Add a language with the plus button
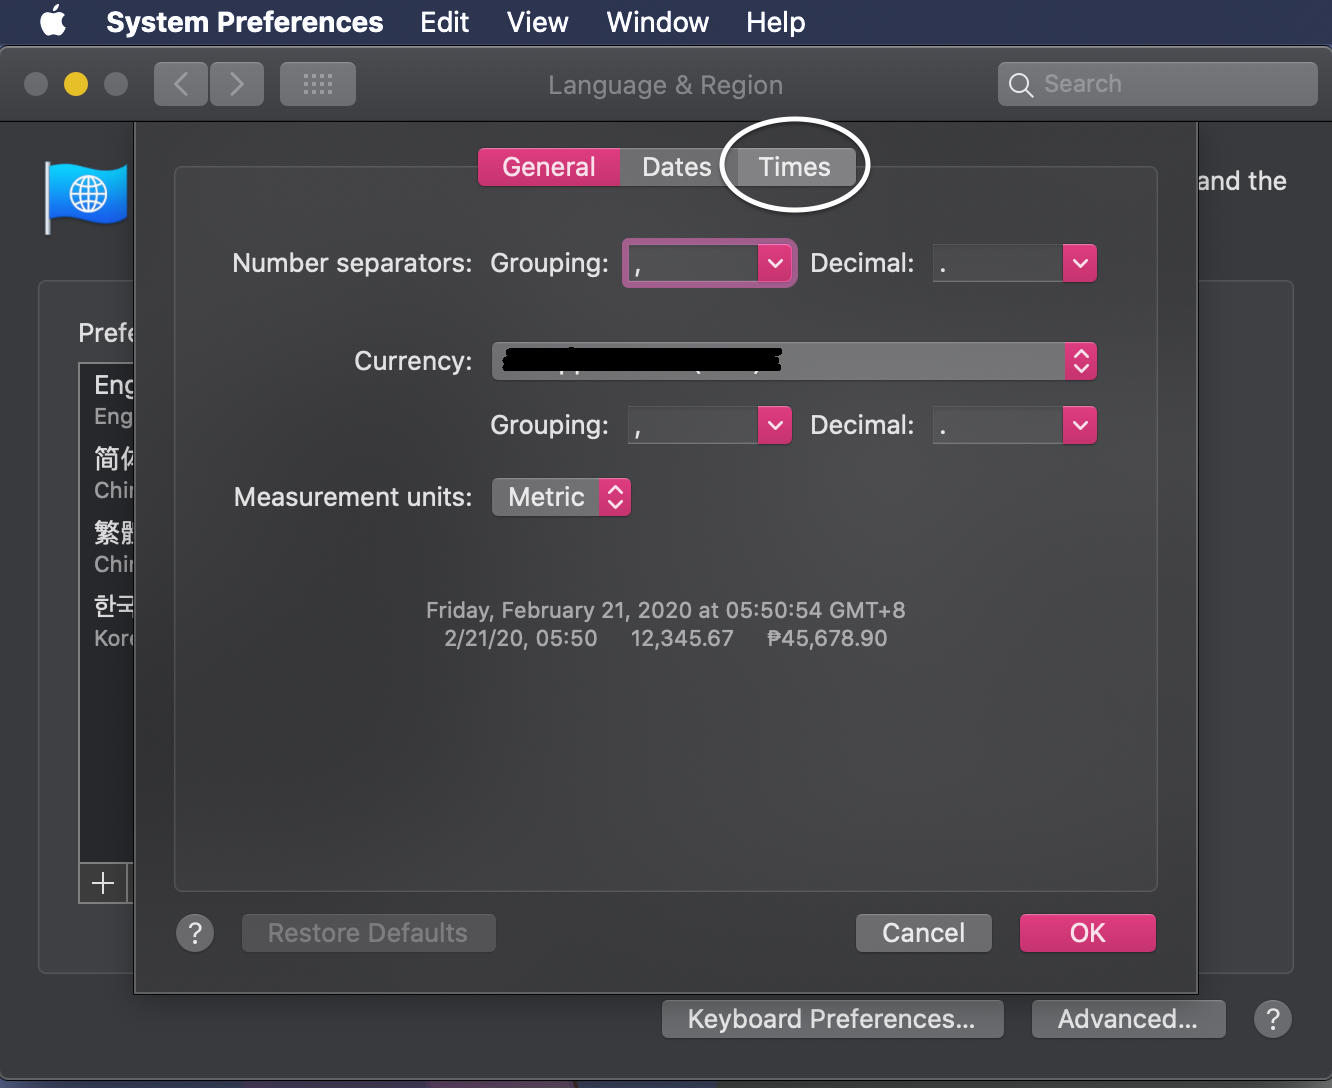Image resolution: width=1332 pixels, height=1088 pixels. (103, 883)
